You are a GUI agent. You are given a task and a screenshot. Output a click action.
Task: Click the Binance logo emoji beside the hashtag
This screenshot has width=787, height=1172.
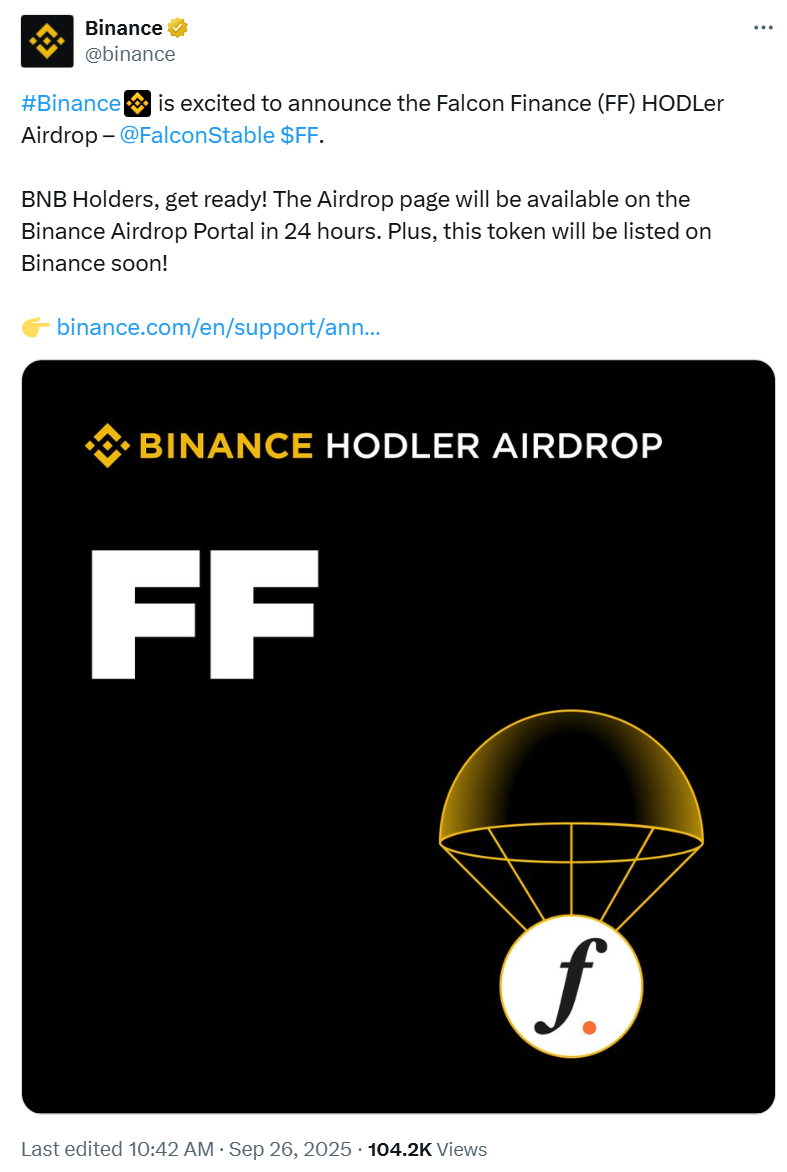click(x=136, y=103)
